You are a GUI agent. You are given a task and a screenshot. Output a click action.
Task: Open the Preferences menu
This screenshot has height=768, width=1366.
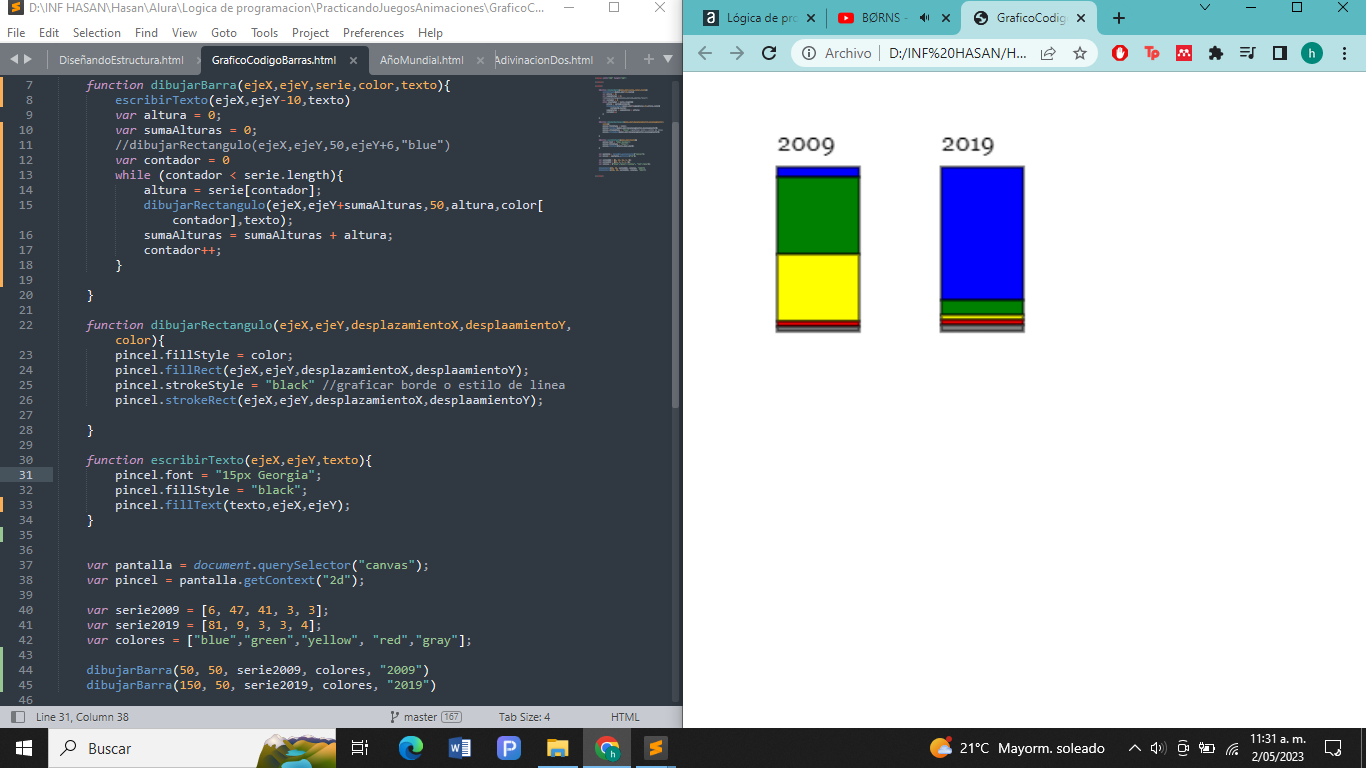coord(374,33)
